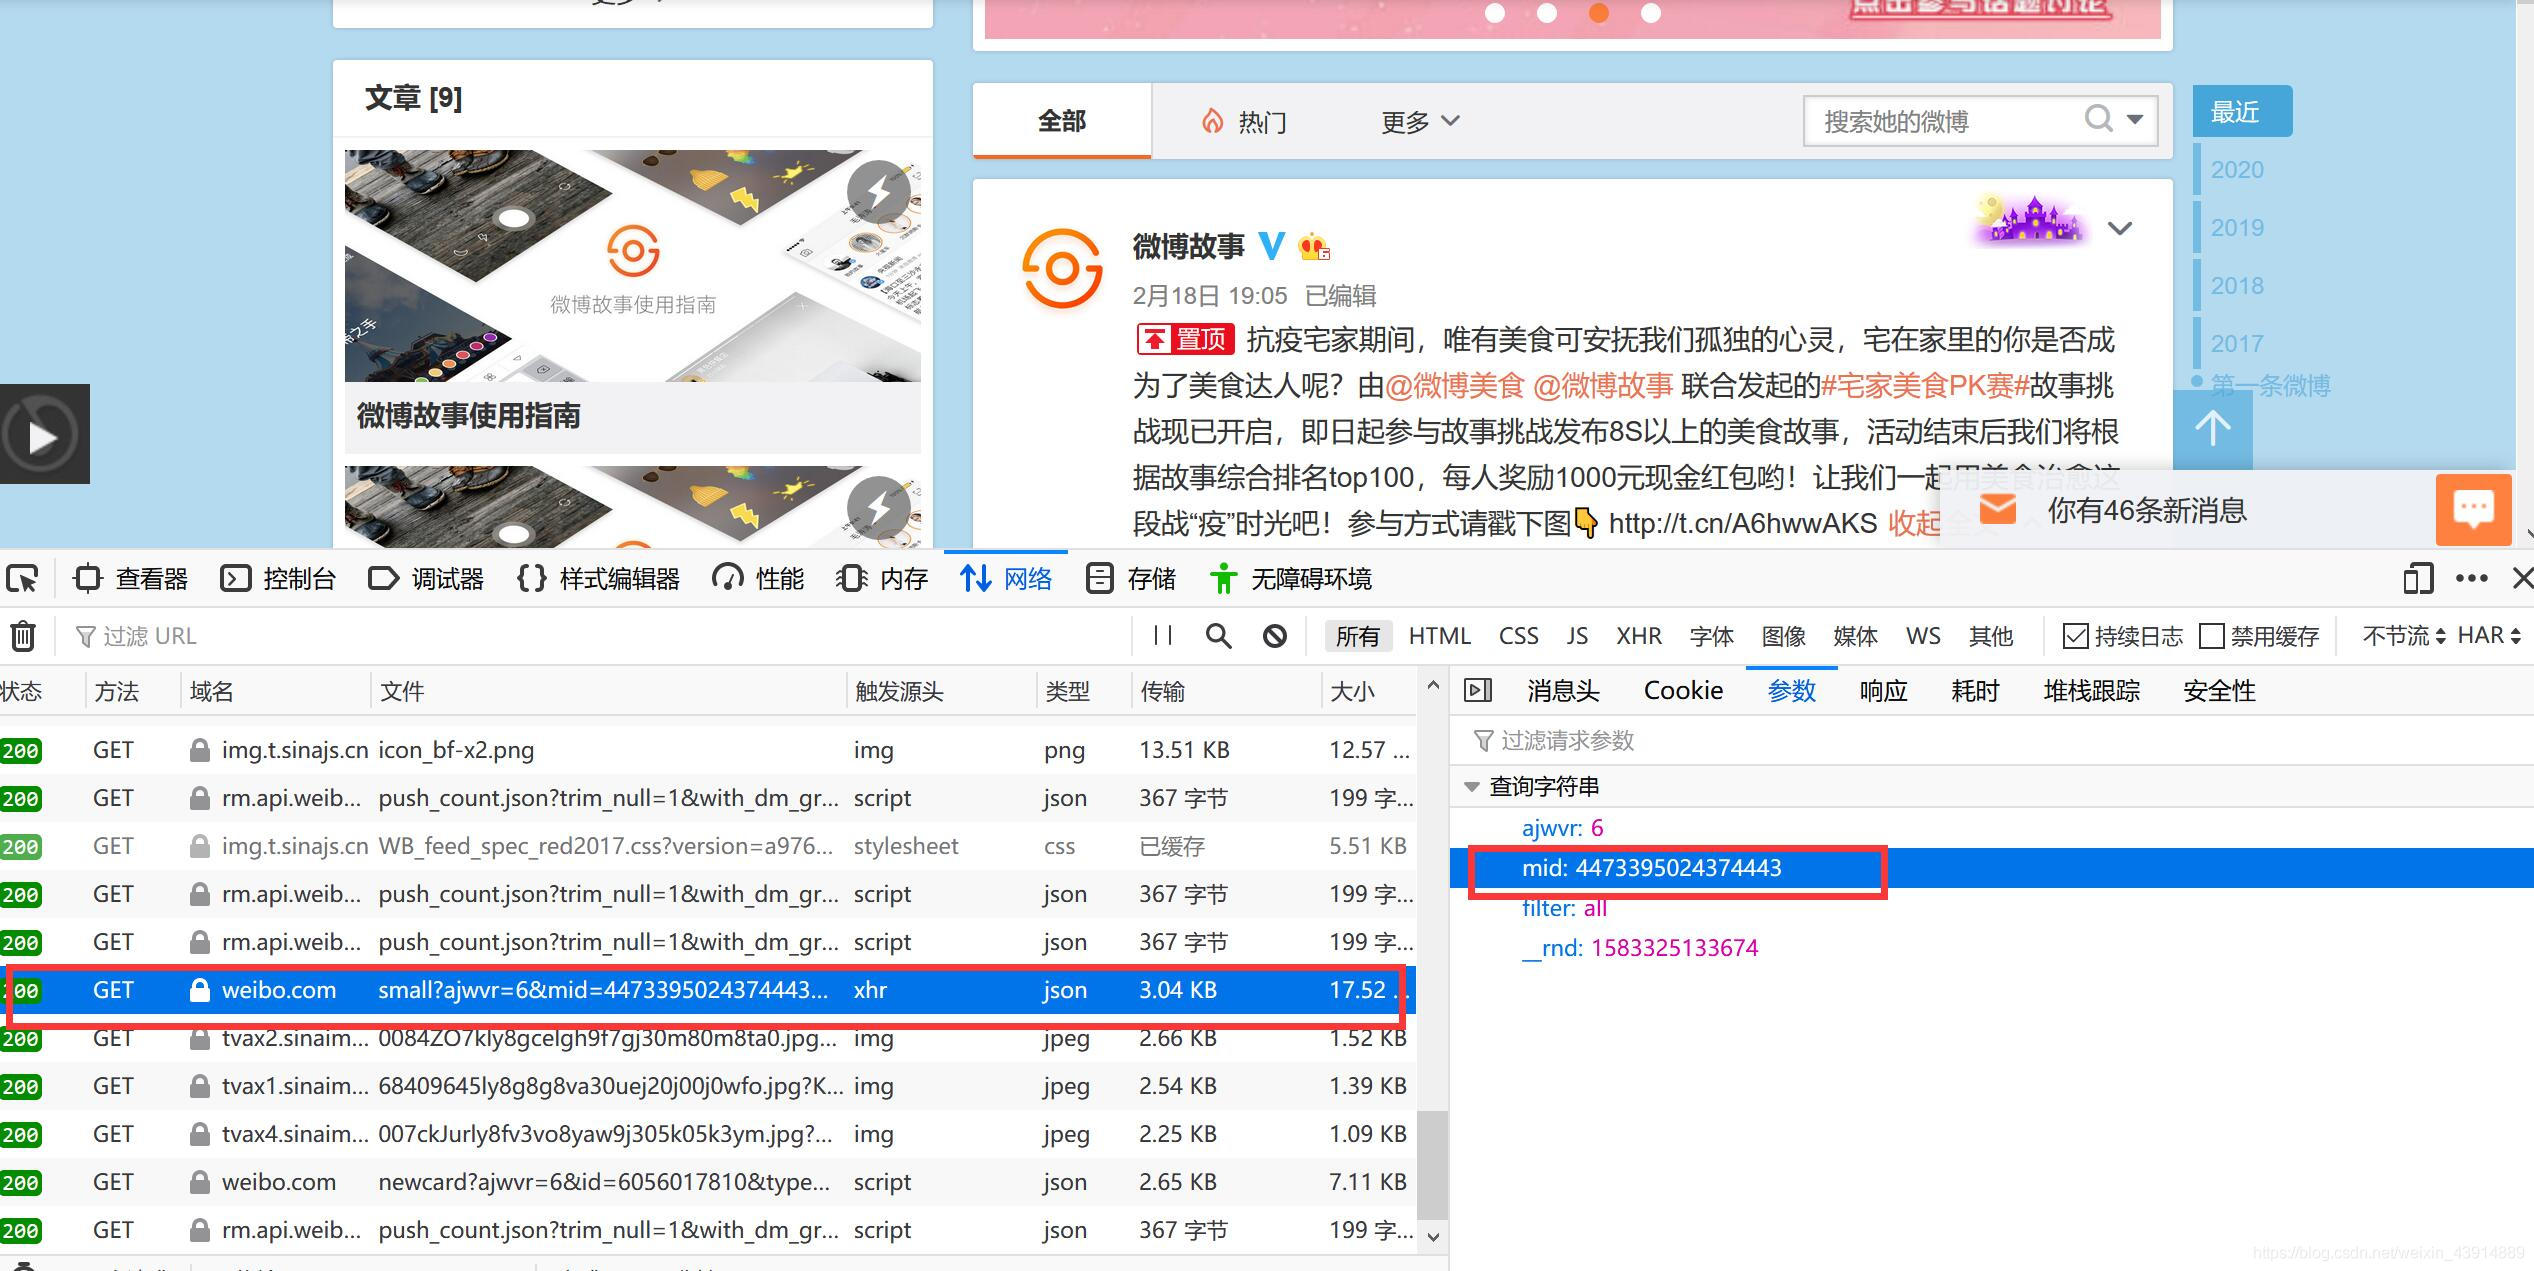Enable the 禁用缓存 disable cache checkbox
This screenshot has height=1271, width=2534.
click(2211, 636)
